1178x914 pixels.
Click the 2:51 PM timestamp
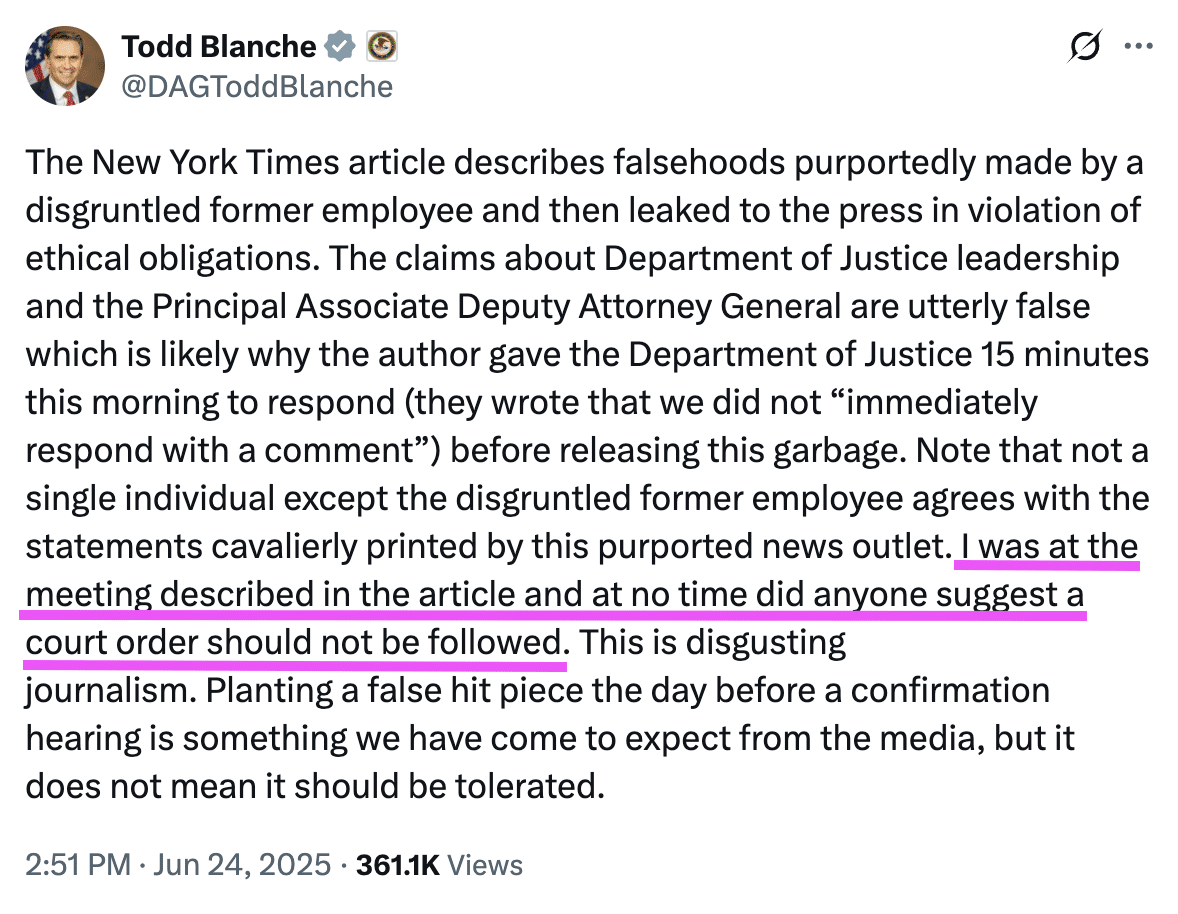tap(78, 865)
